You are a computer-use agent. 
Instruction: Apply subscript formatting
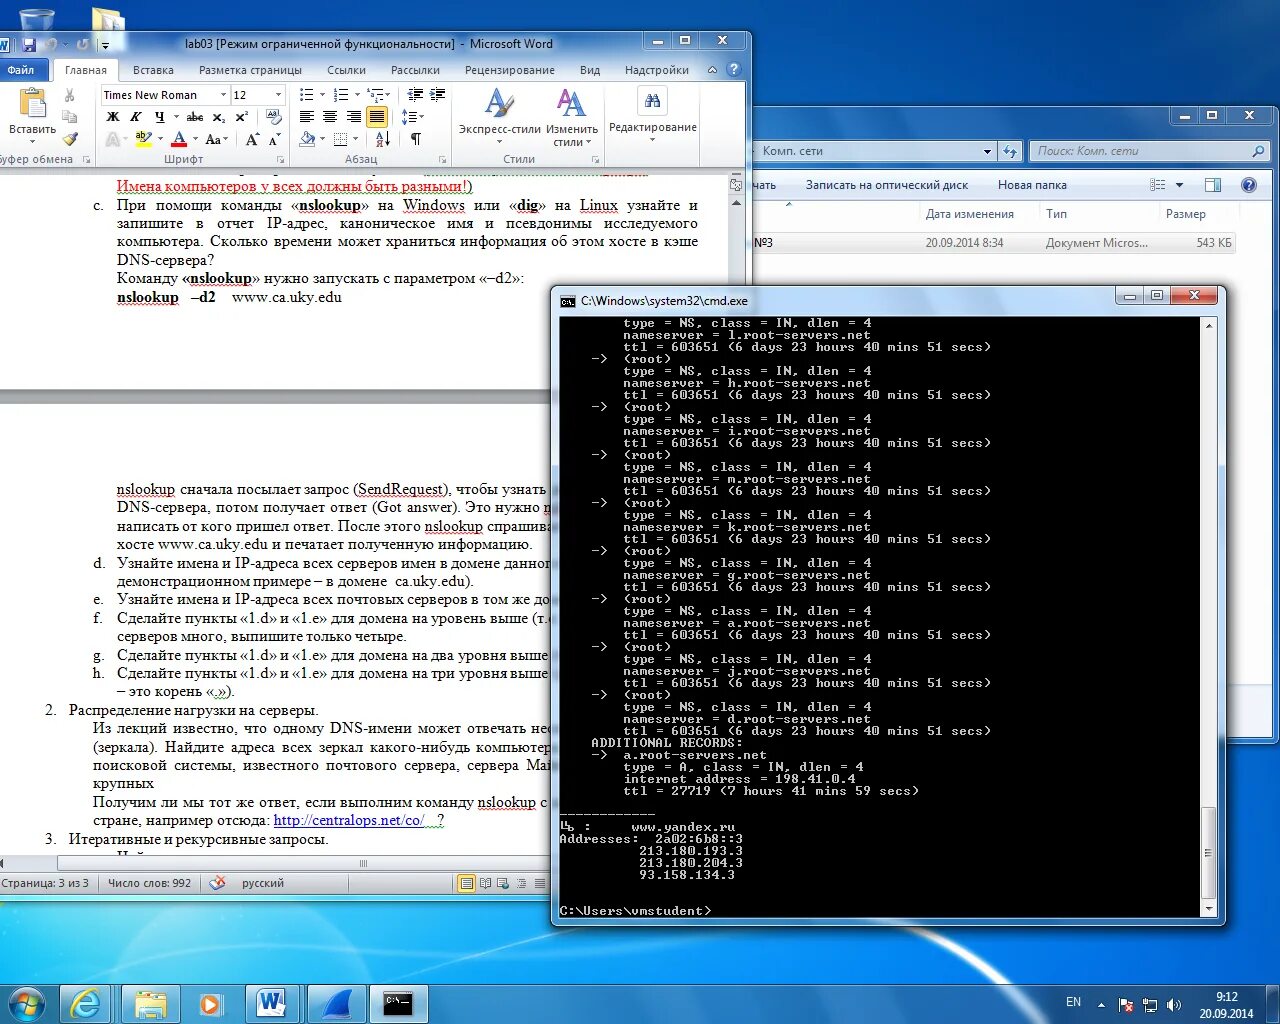[219, 117]
